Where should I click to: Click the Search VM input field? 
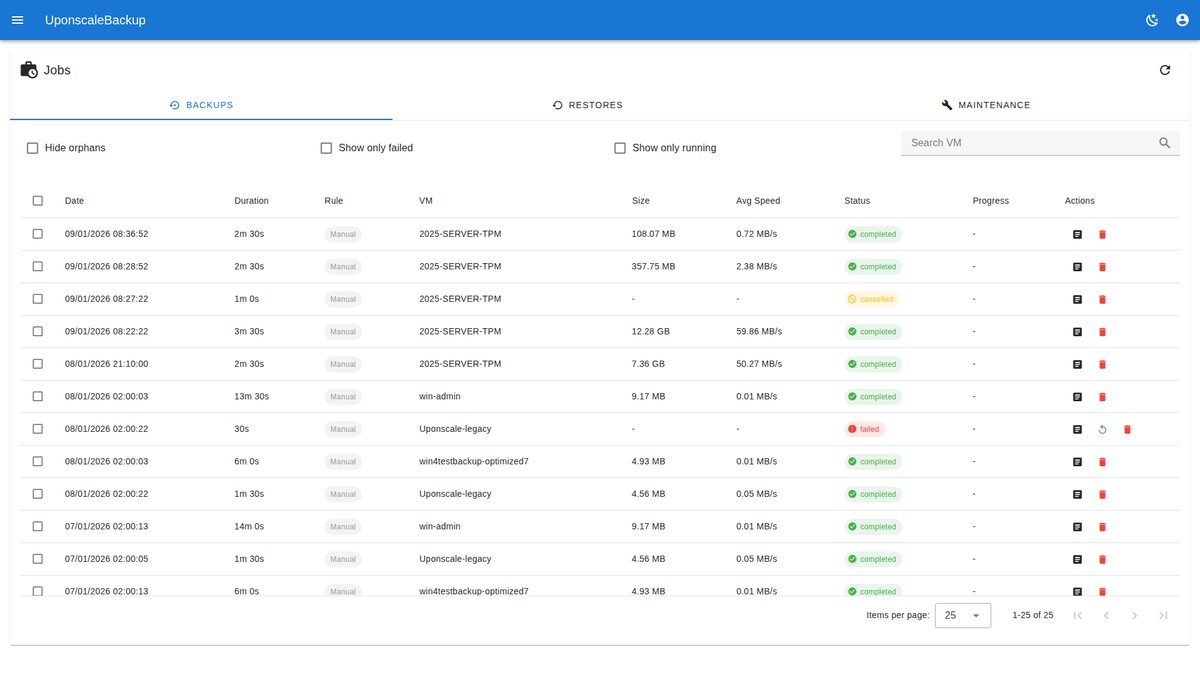[x=1025, y=143]
